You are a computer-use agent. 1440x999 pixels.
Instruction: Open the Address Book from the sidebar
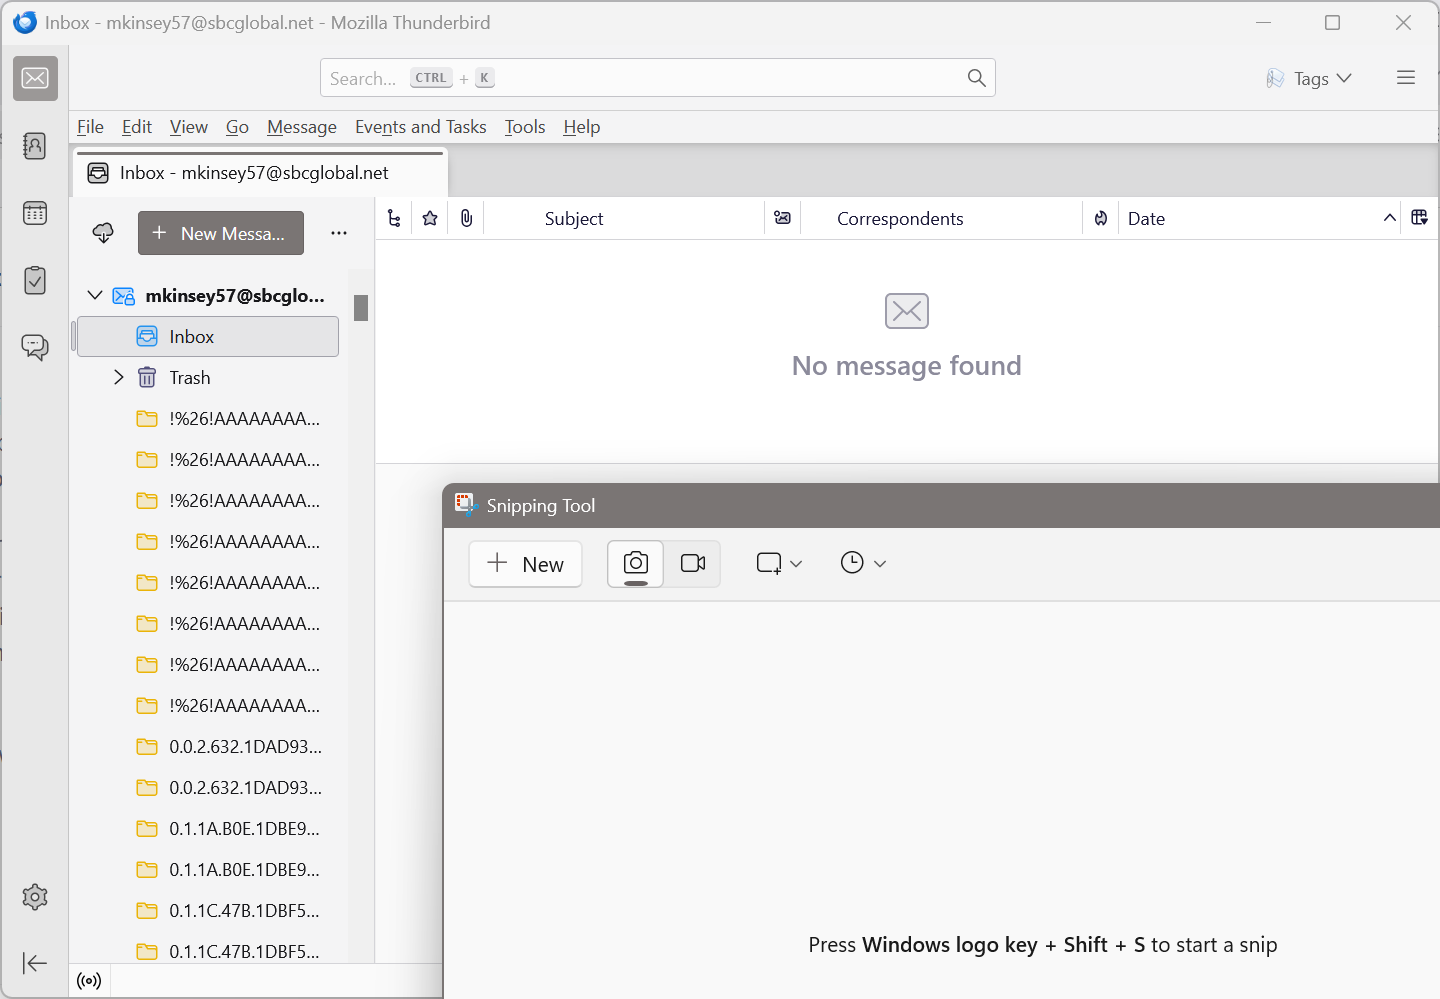(x=35, y=146)
